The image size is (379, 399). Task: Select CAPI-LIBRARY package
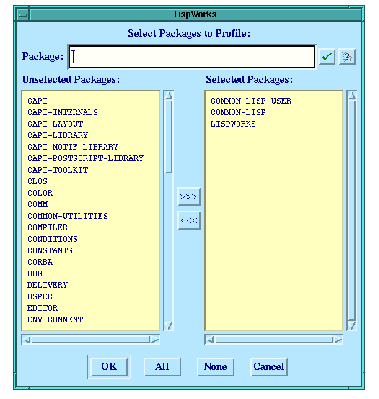point(58,135)
